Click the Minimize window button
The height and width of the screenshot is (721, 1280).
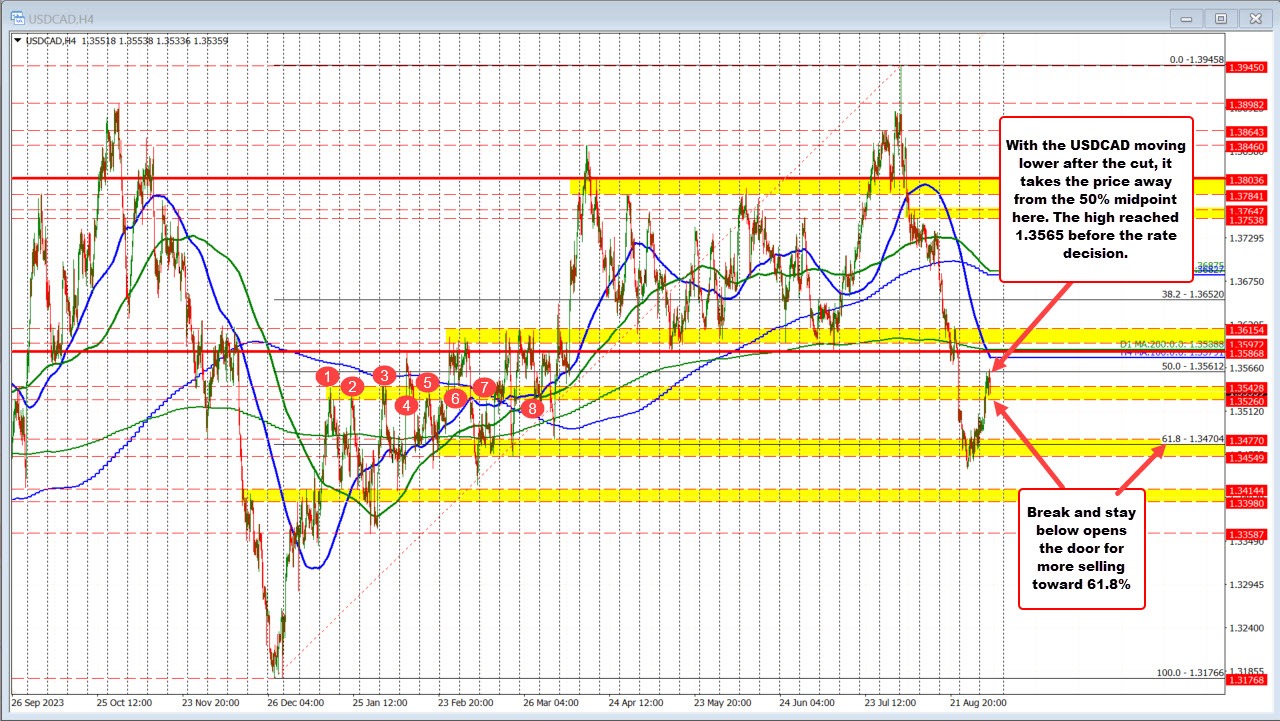1185,18
